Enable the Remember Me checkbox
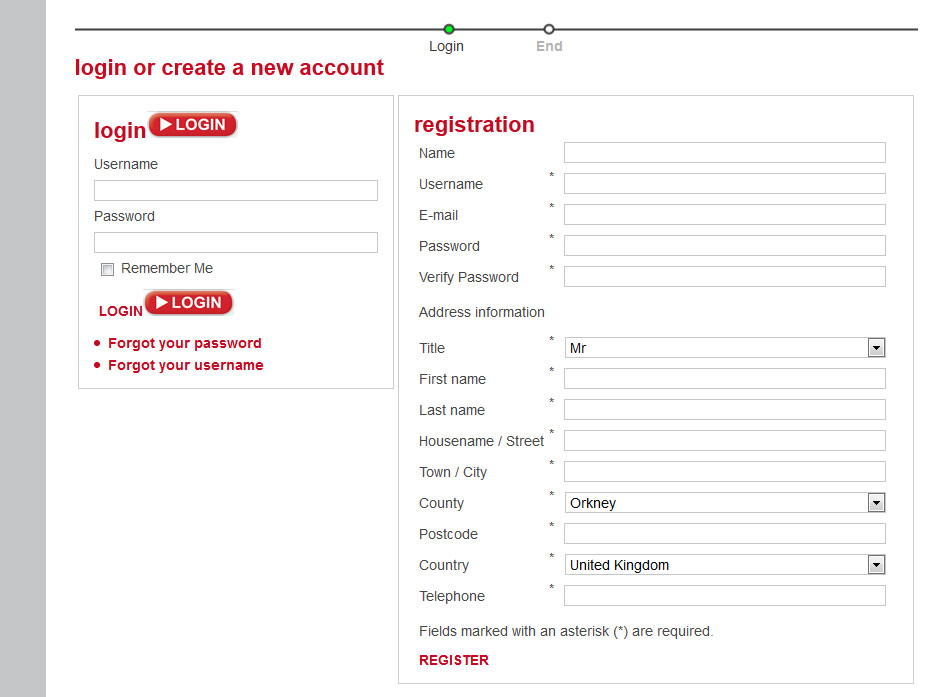Viewport: 935px width, 697px height. pos(107,269)
